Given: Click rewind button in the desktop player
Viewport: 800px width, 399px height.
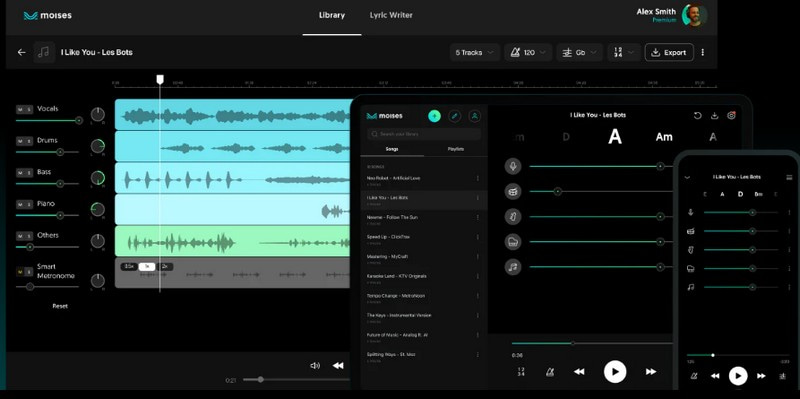Looking at the screenshot, I should pyautogui.click(x=338, y=365).
